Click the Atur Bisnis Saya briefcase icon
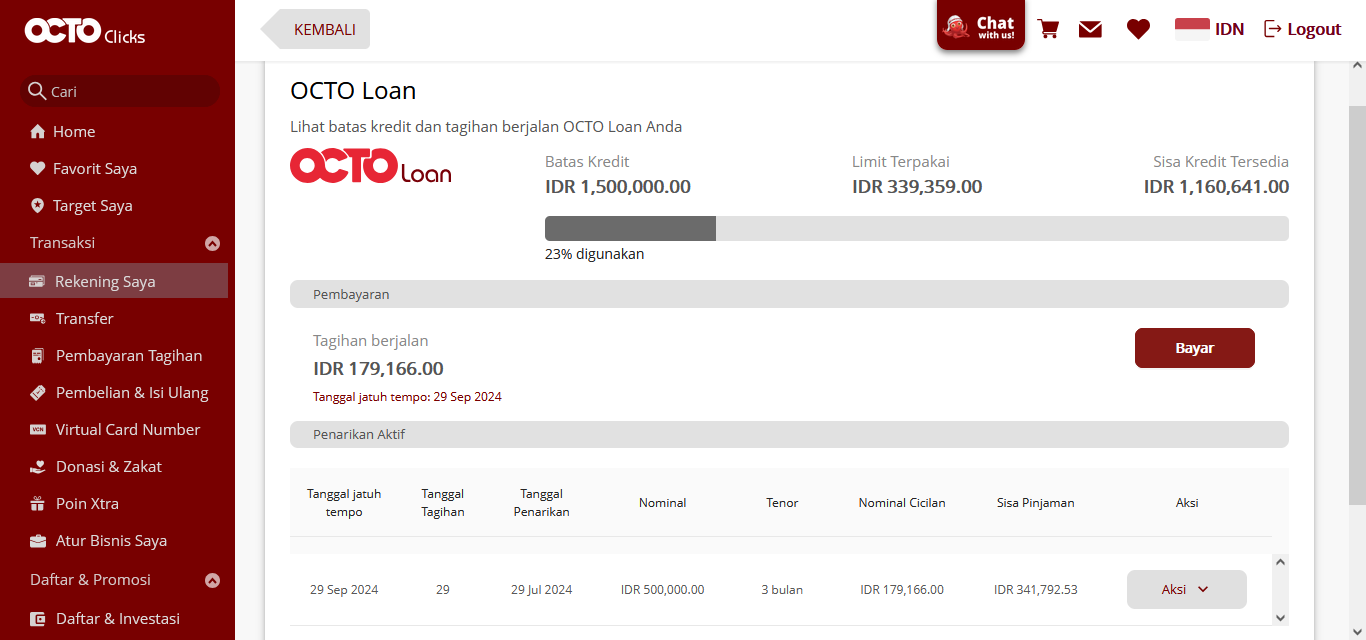Screen dimensions: 1366x640 click(38, 541)
